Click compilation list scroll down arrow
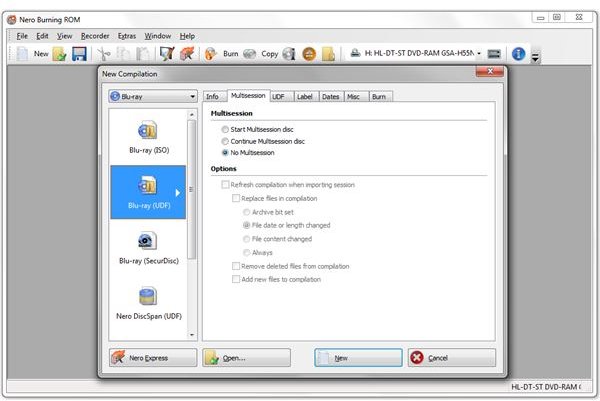Screen dimensions: 600x401 192,335
